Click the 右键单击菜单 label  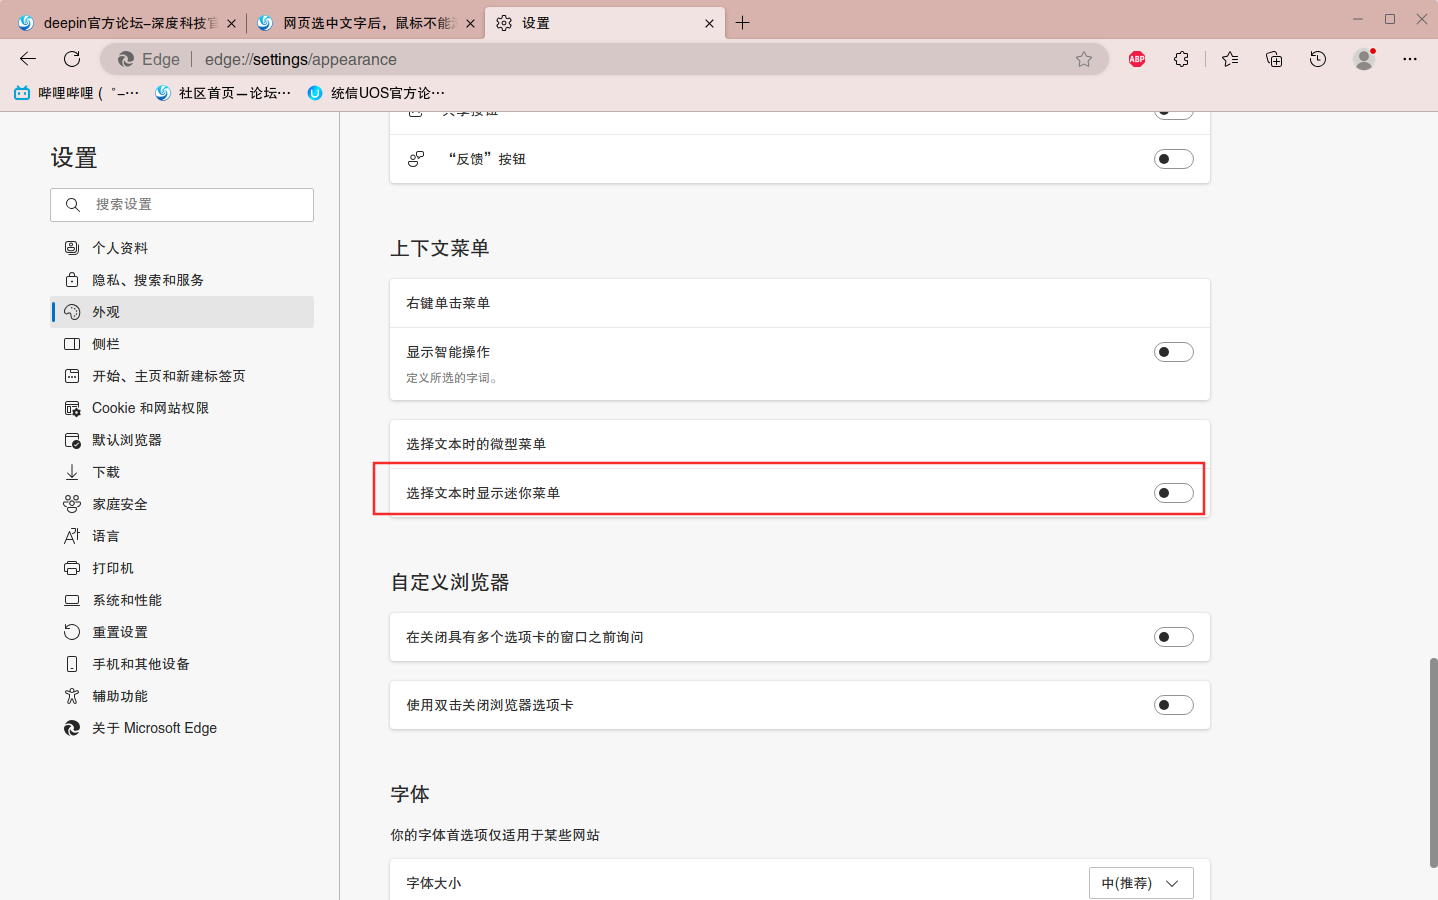click(x=448, y=303)
